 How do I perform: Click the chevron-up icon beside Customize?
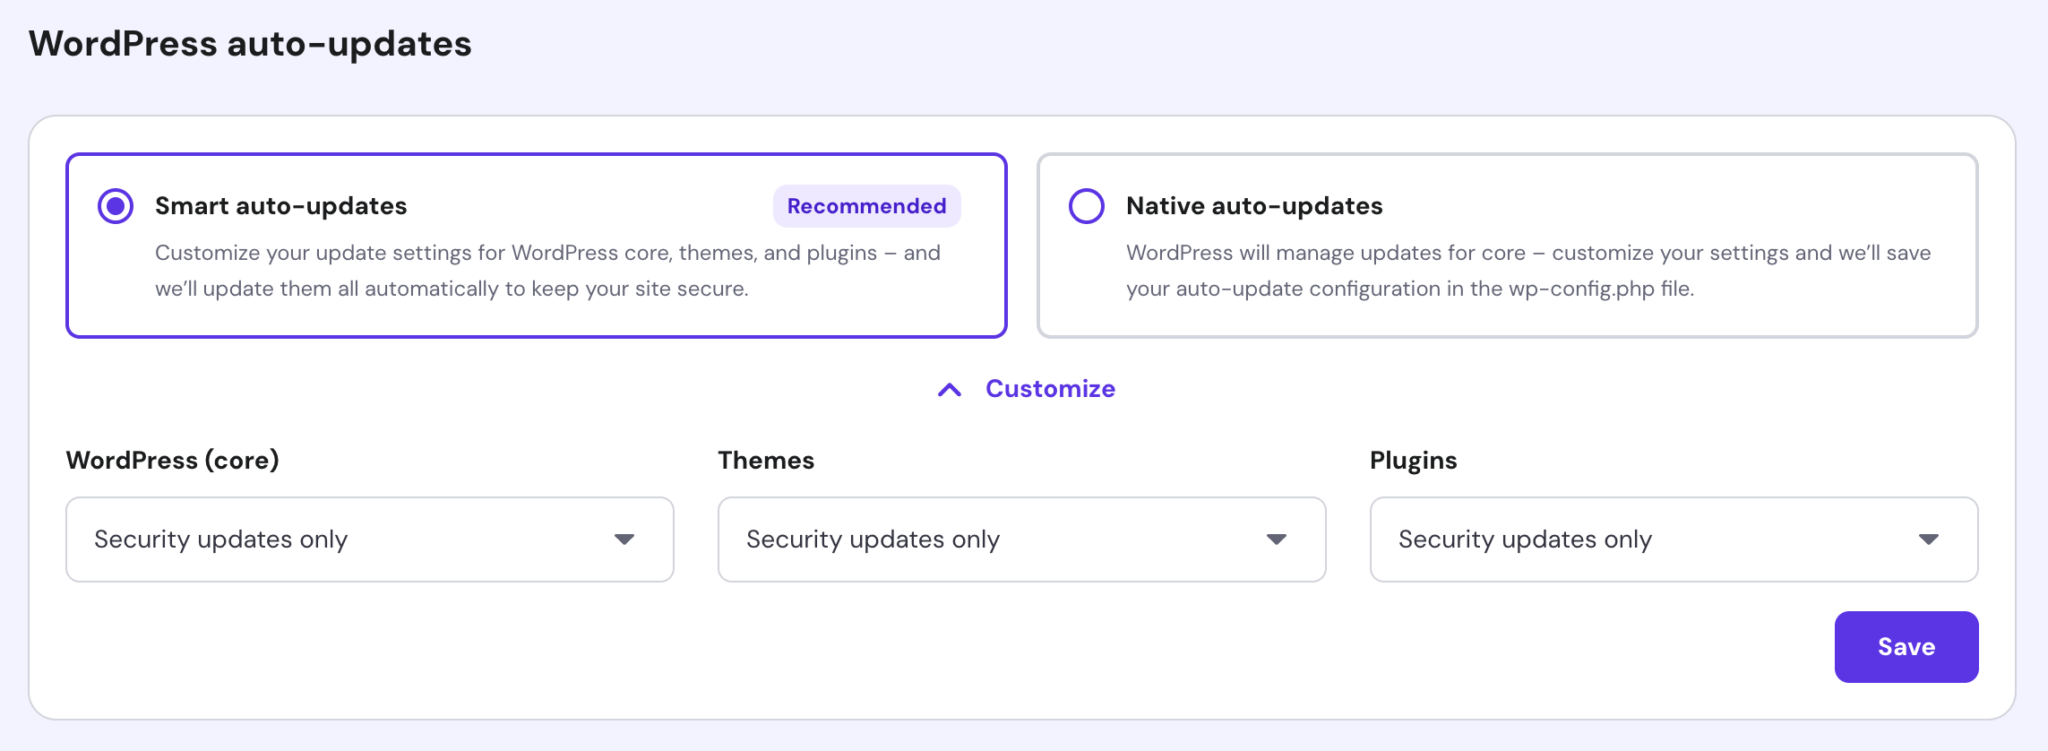(x=949, y=390)
